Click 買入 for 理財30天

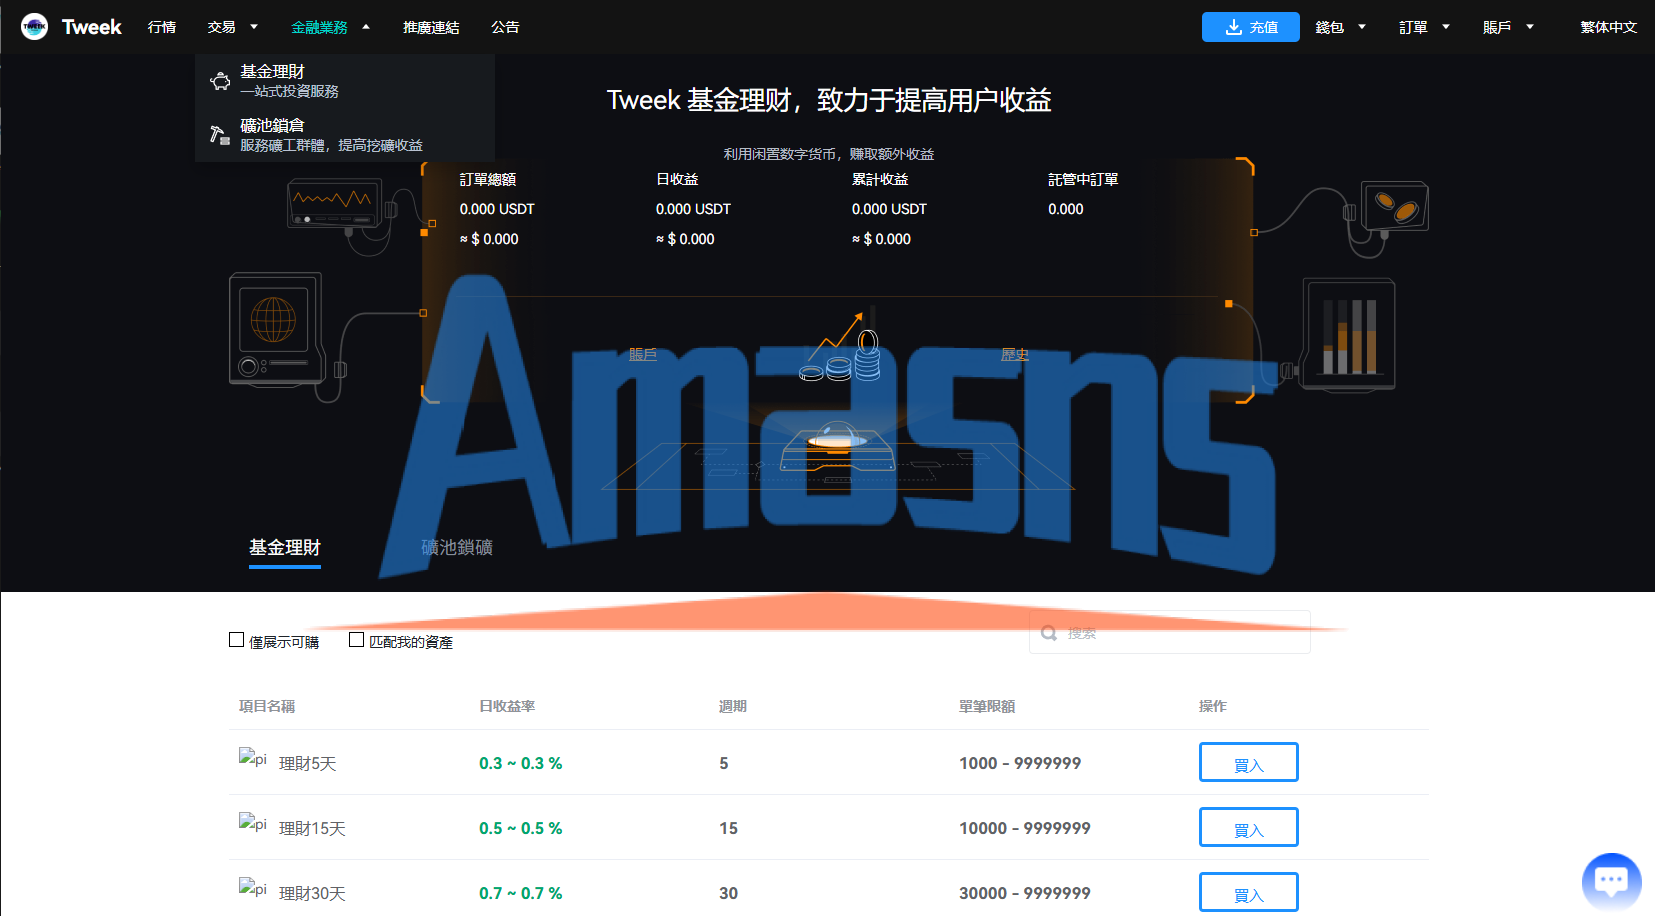pyautogui.click(x=1249, y=892)
